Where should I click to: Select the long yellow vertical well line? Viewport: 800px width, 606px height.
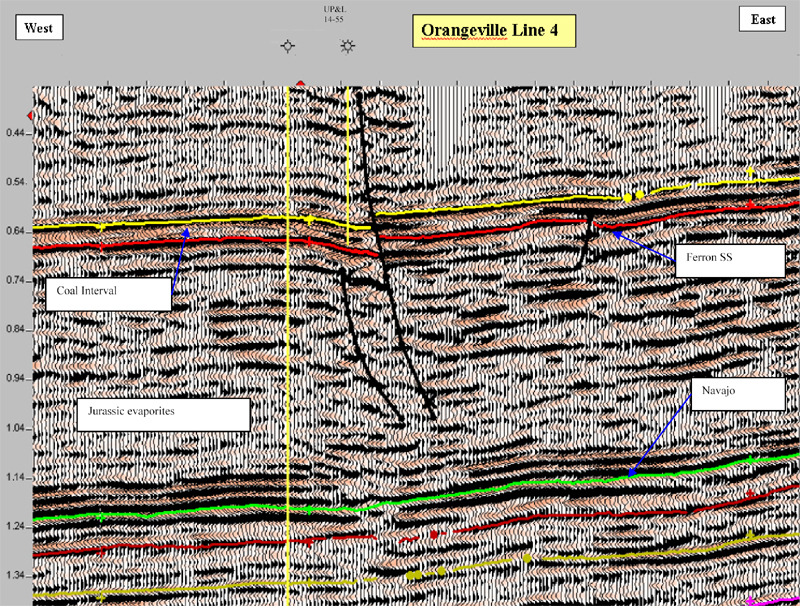click(x=288, y=400)
